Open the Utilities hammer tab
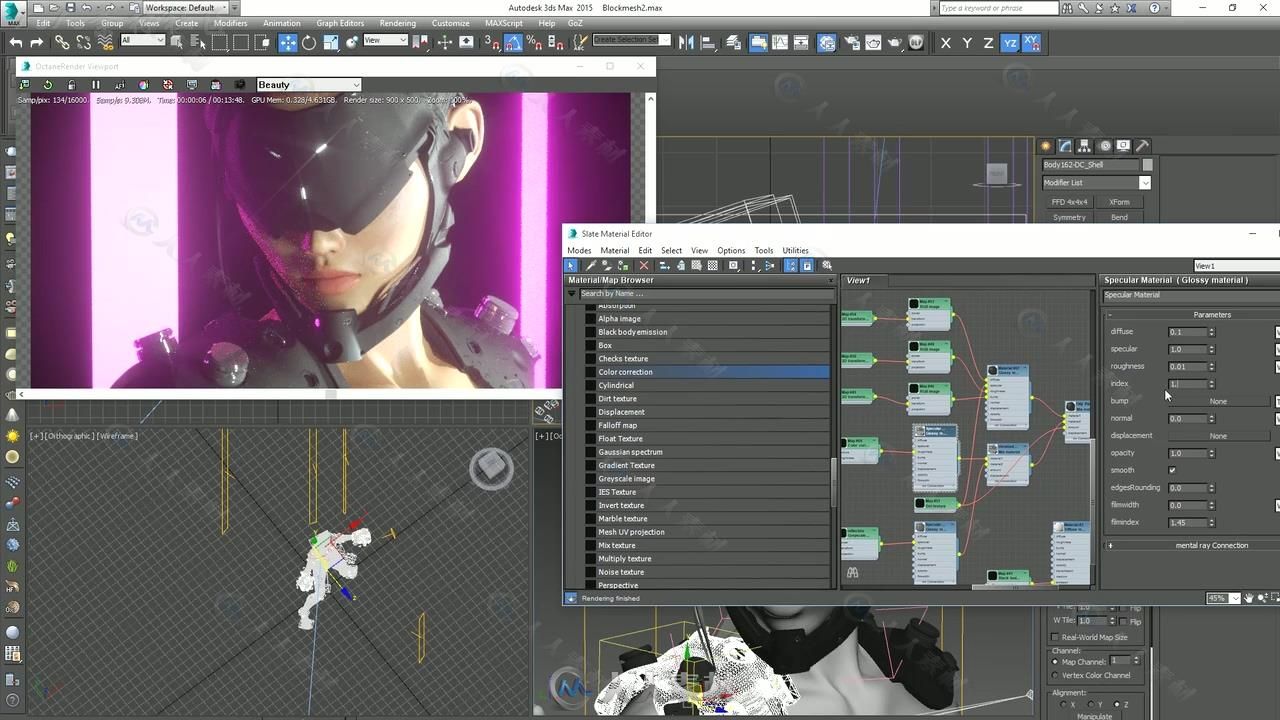Screen dimensions: 1280x720 1143,146
